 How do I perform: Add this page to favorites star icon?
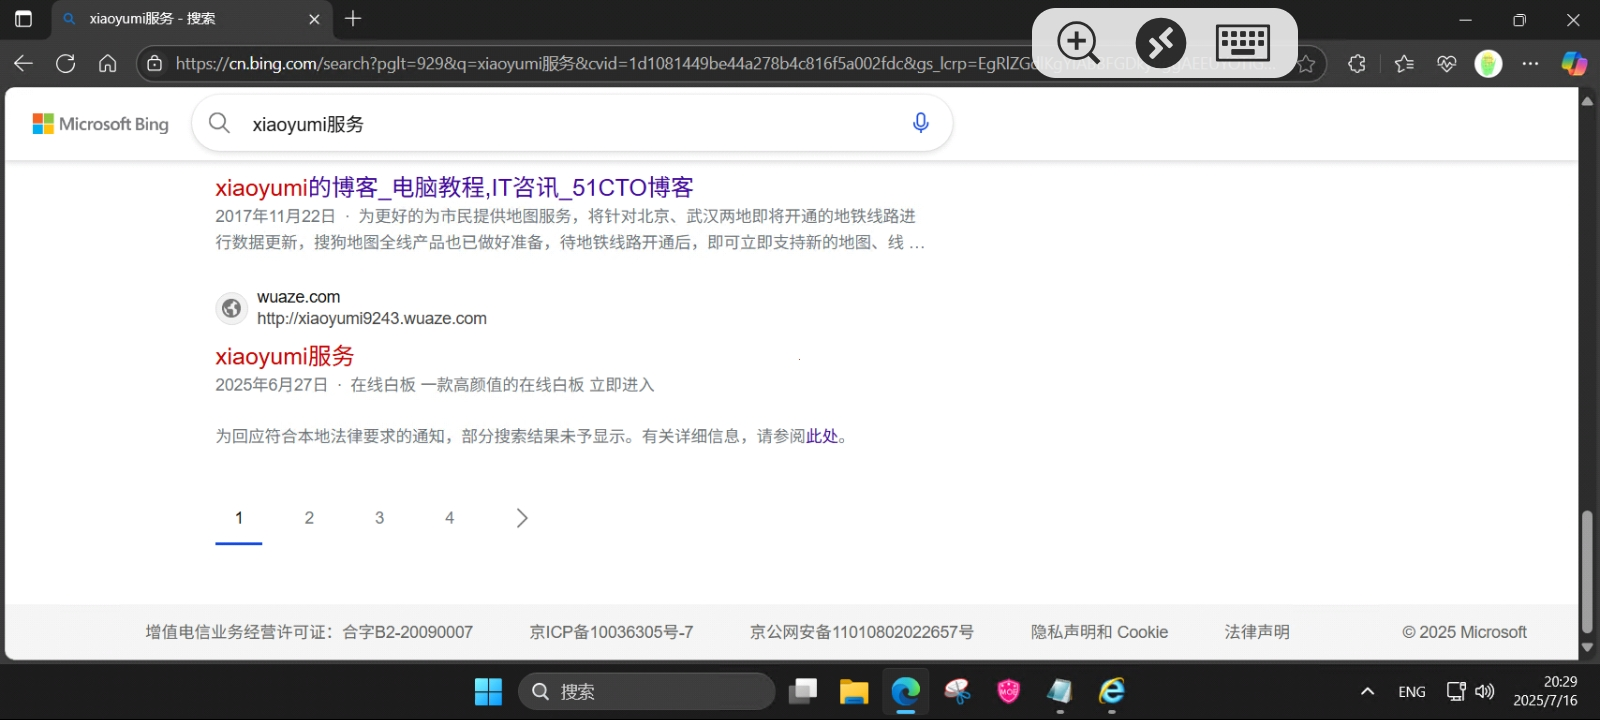[1306, 64]
